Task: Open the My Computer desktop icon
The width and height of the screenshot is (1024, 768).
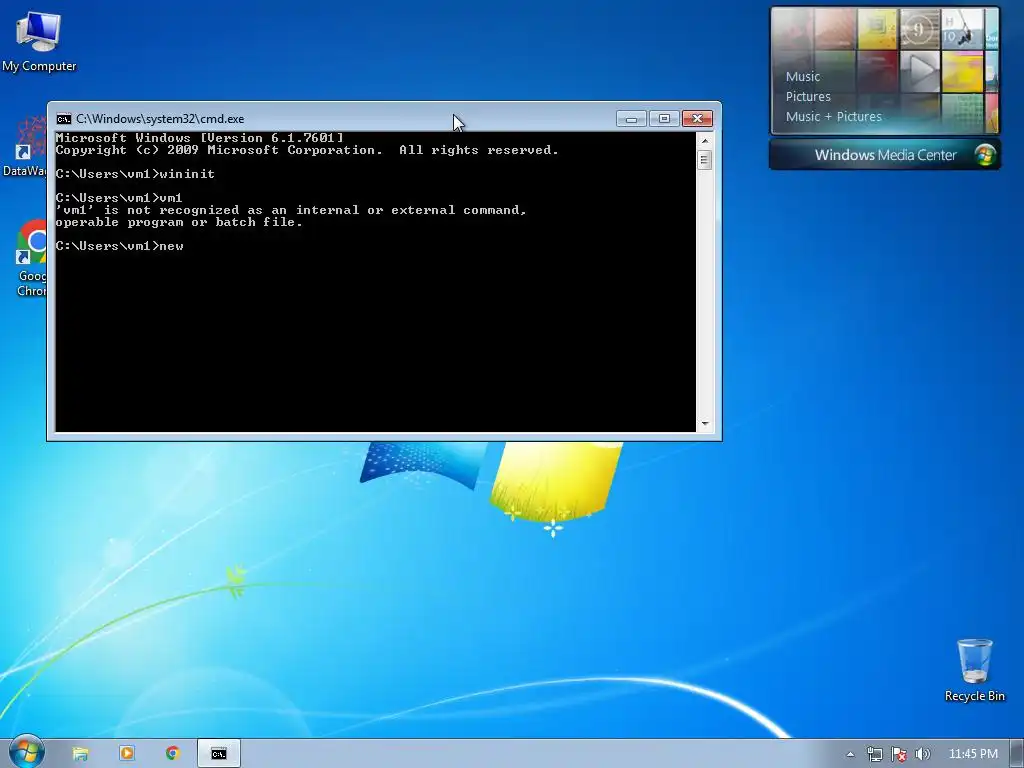Action: [39, 40]
